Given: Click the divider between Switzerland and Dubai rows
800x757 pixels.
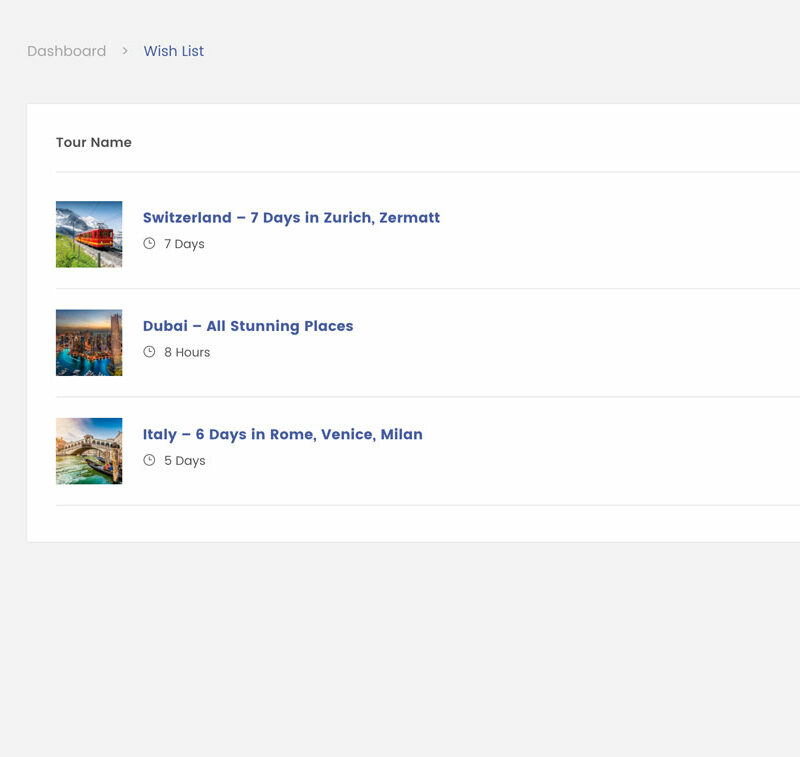Looking at the screenshot, I should click(400, 288).
